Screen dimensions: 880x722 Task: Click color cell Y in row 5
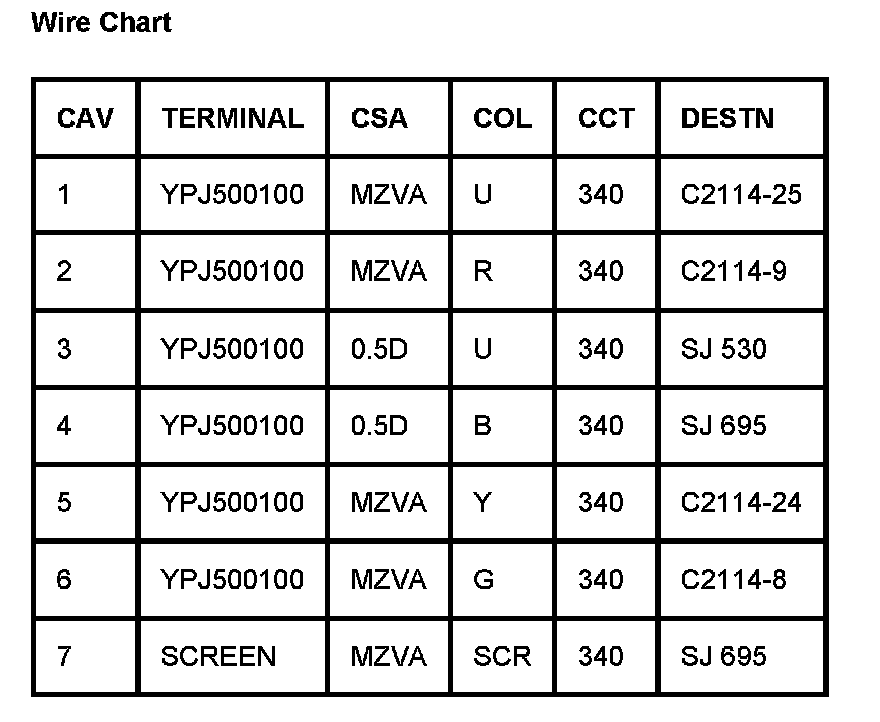click(x=483, y=502)
